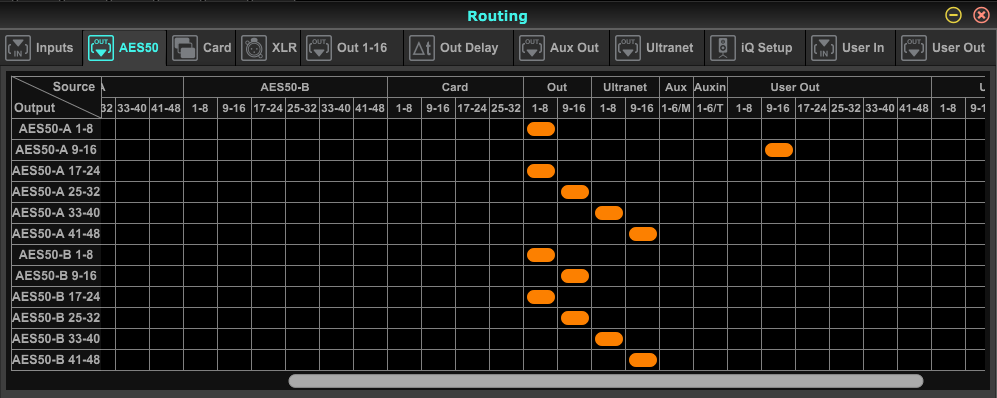
Task: Switch to the User In tab label
Action: 863,48
